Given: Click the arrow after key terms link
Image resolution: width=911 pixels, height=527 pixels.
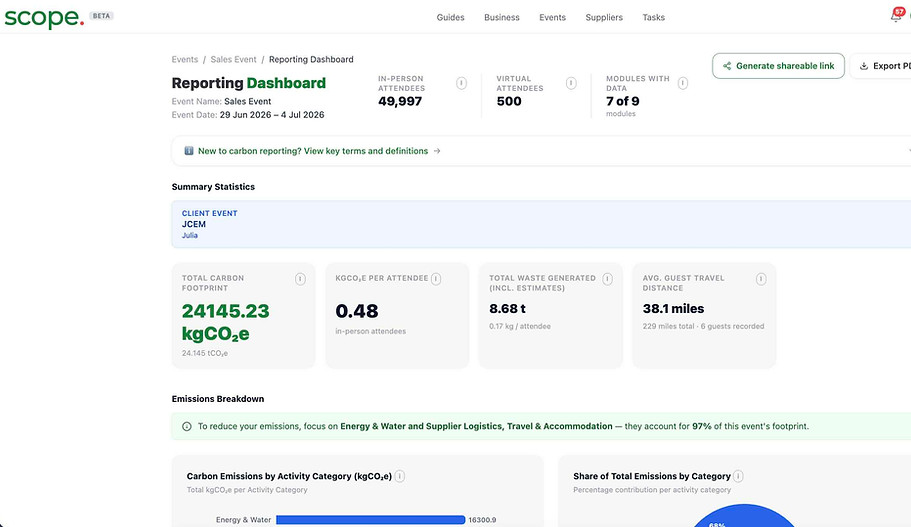Looking at the screenshot, I should [437, 151].
